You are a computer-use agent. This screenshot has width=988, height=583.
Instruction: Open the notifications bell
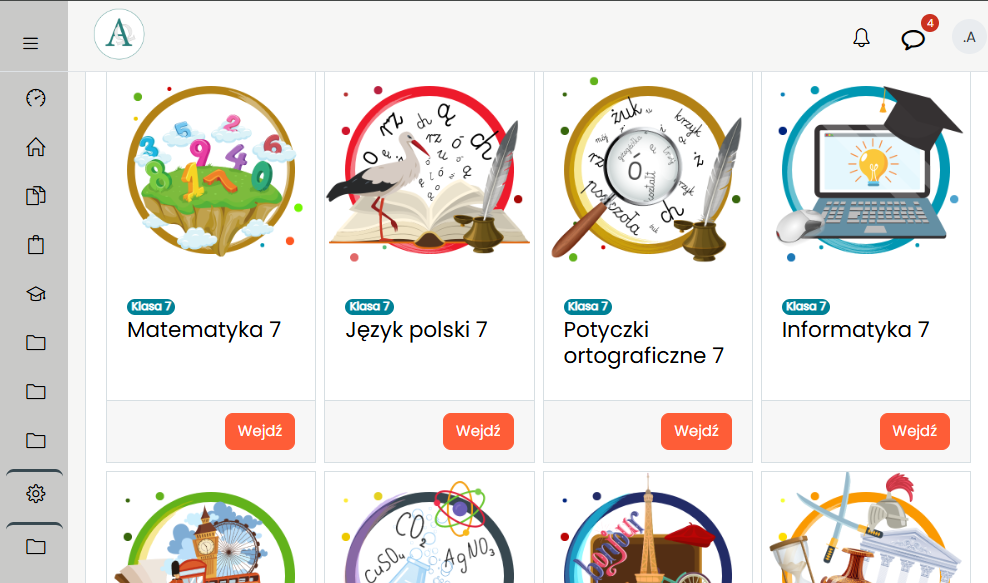861,38
